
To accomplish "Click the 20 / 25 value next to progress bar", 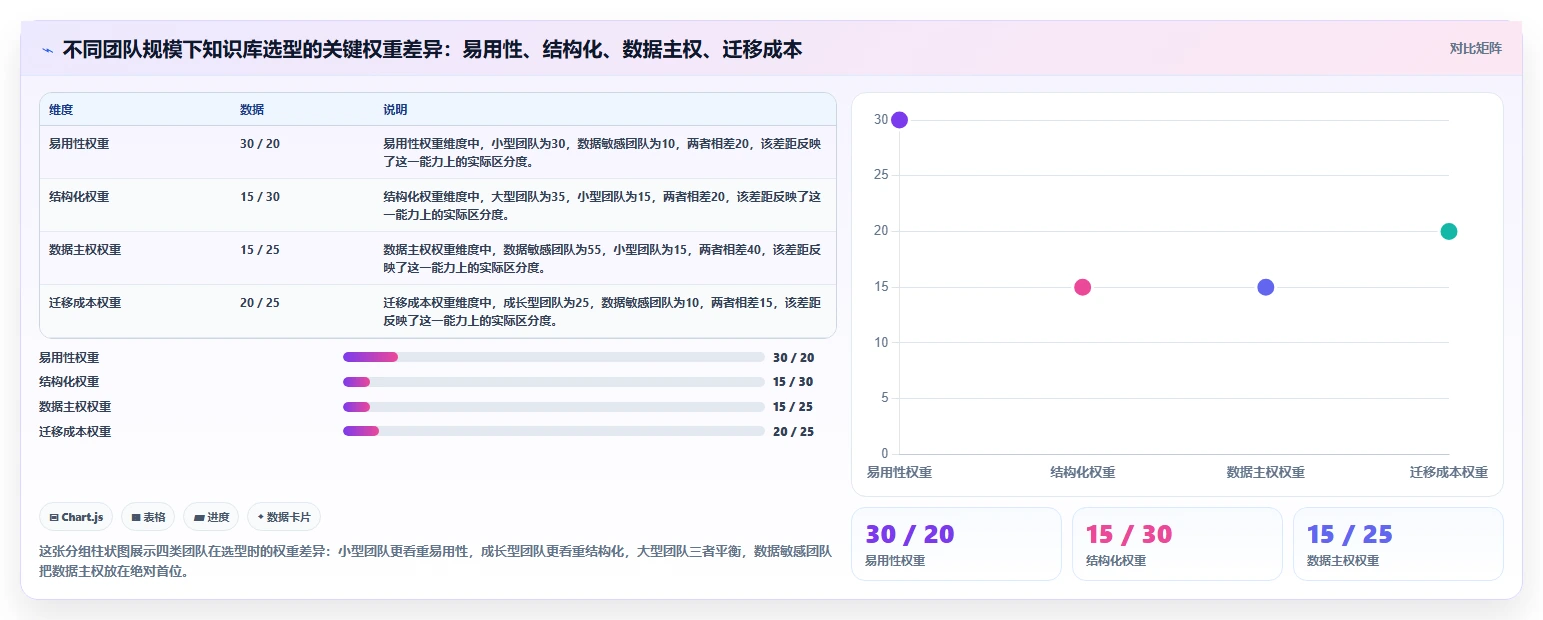I will [793, 431].
